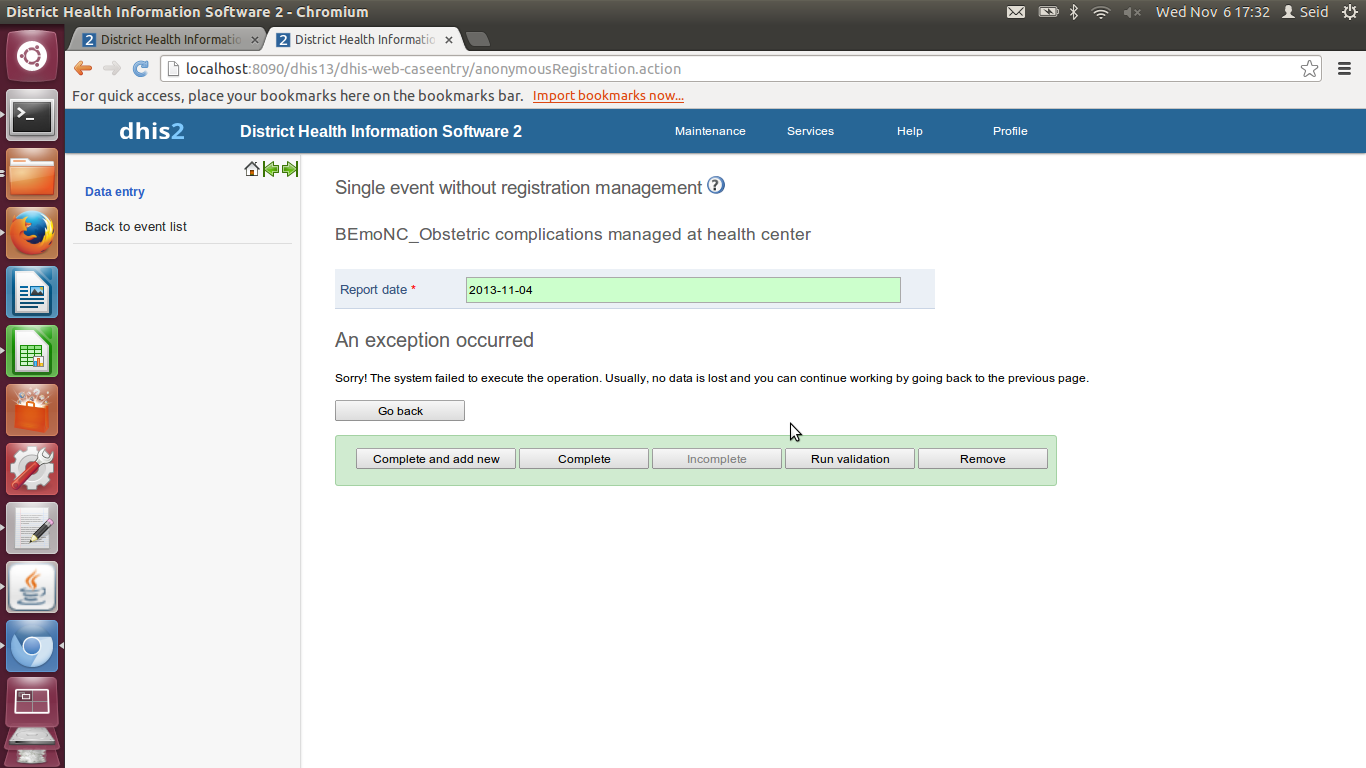Image resolution: width=1366 pixels, height=768 pixels.
Task: Go back using the browser back arrow
Action: (83, 69)
